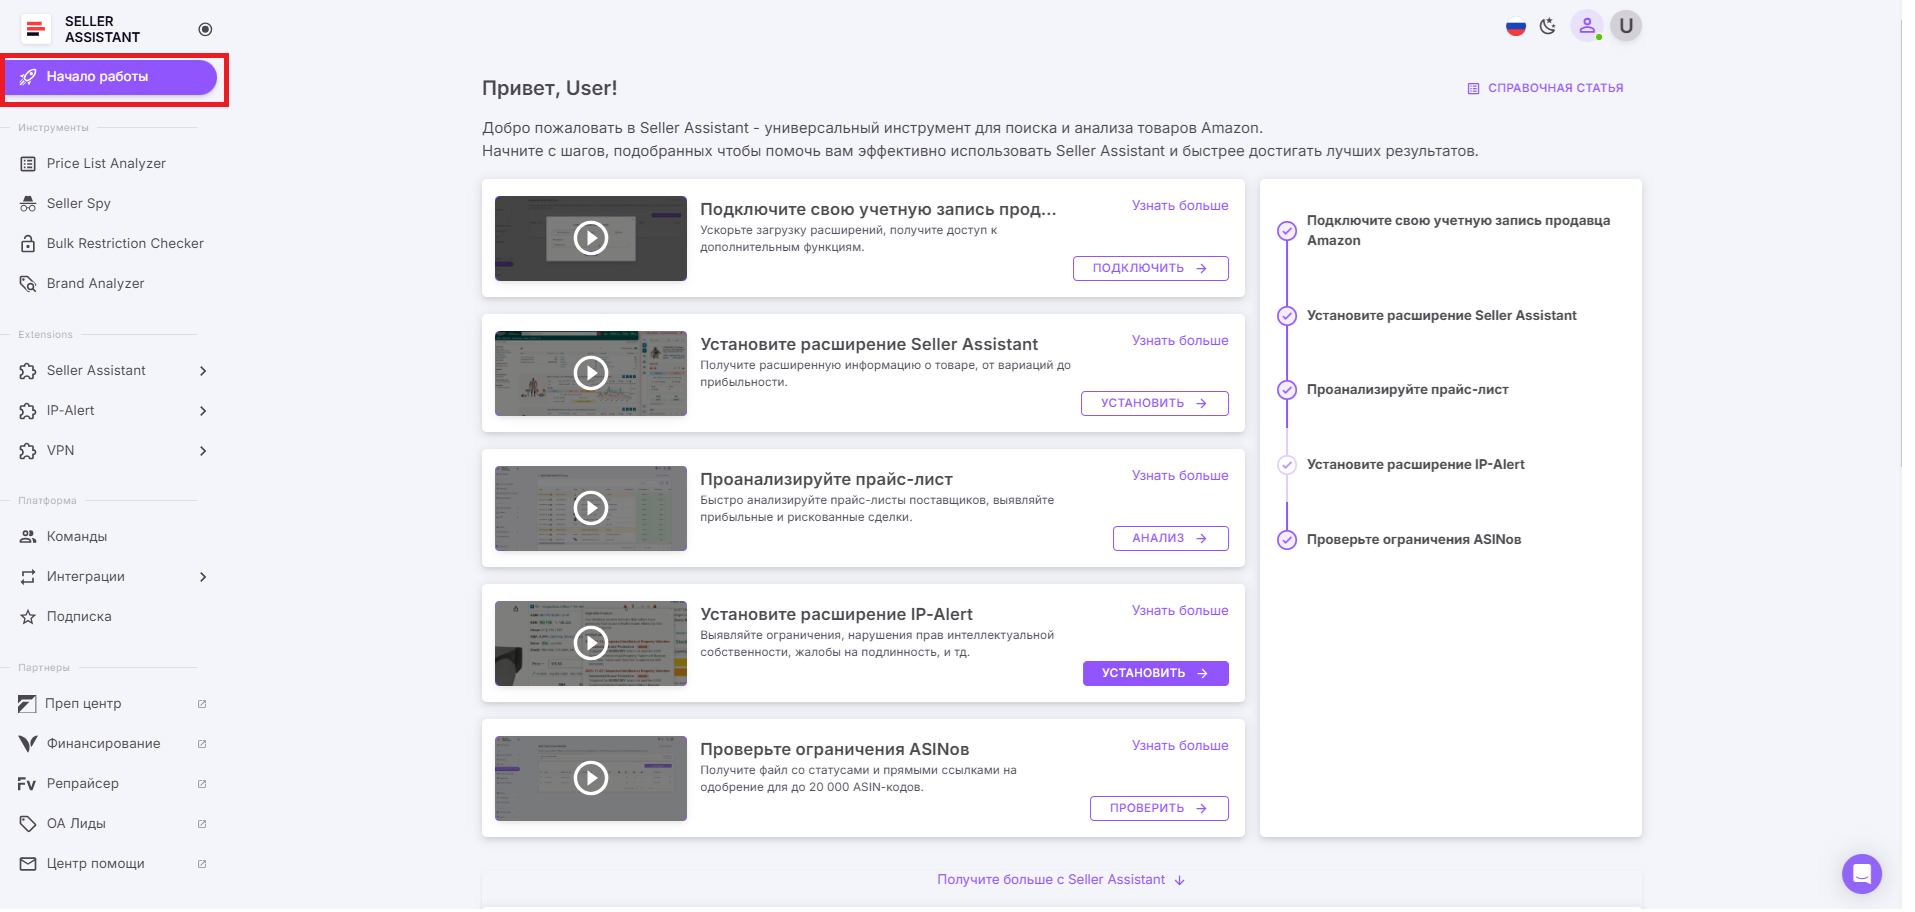The width and height of the screenshot is (1915, 912).
Task: Expand the IP-Alert submenu chevron
Action: (x=203, y=411)
